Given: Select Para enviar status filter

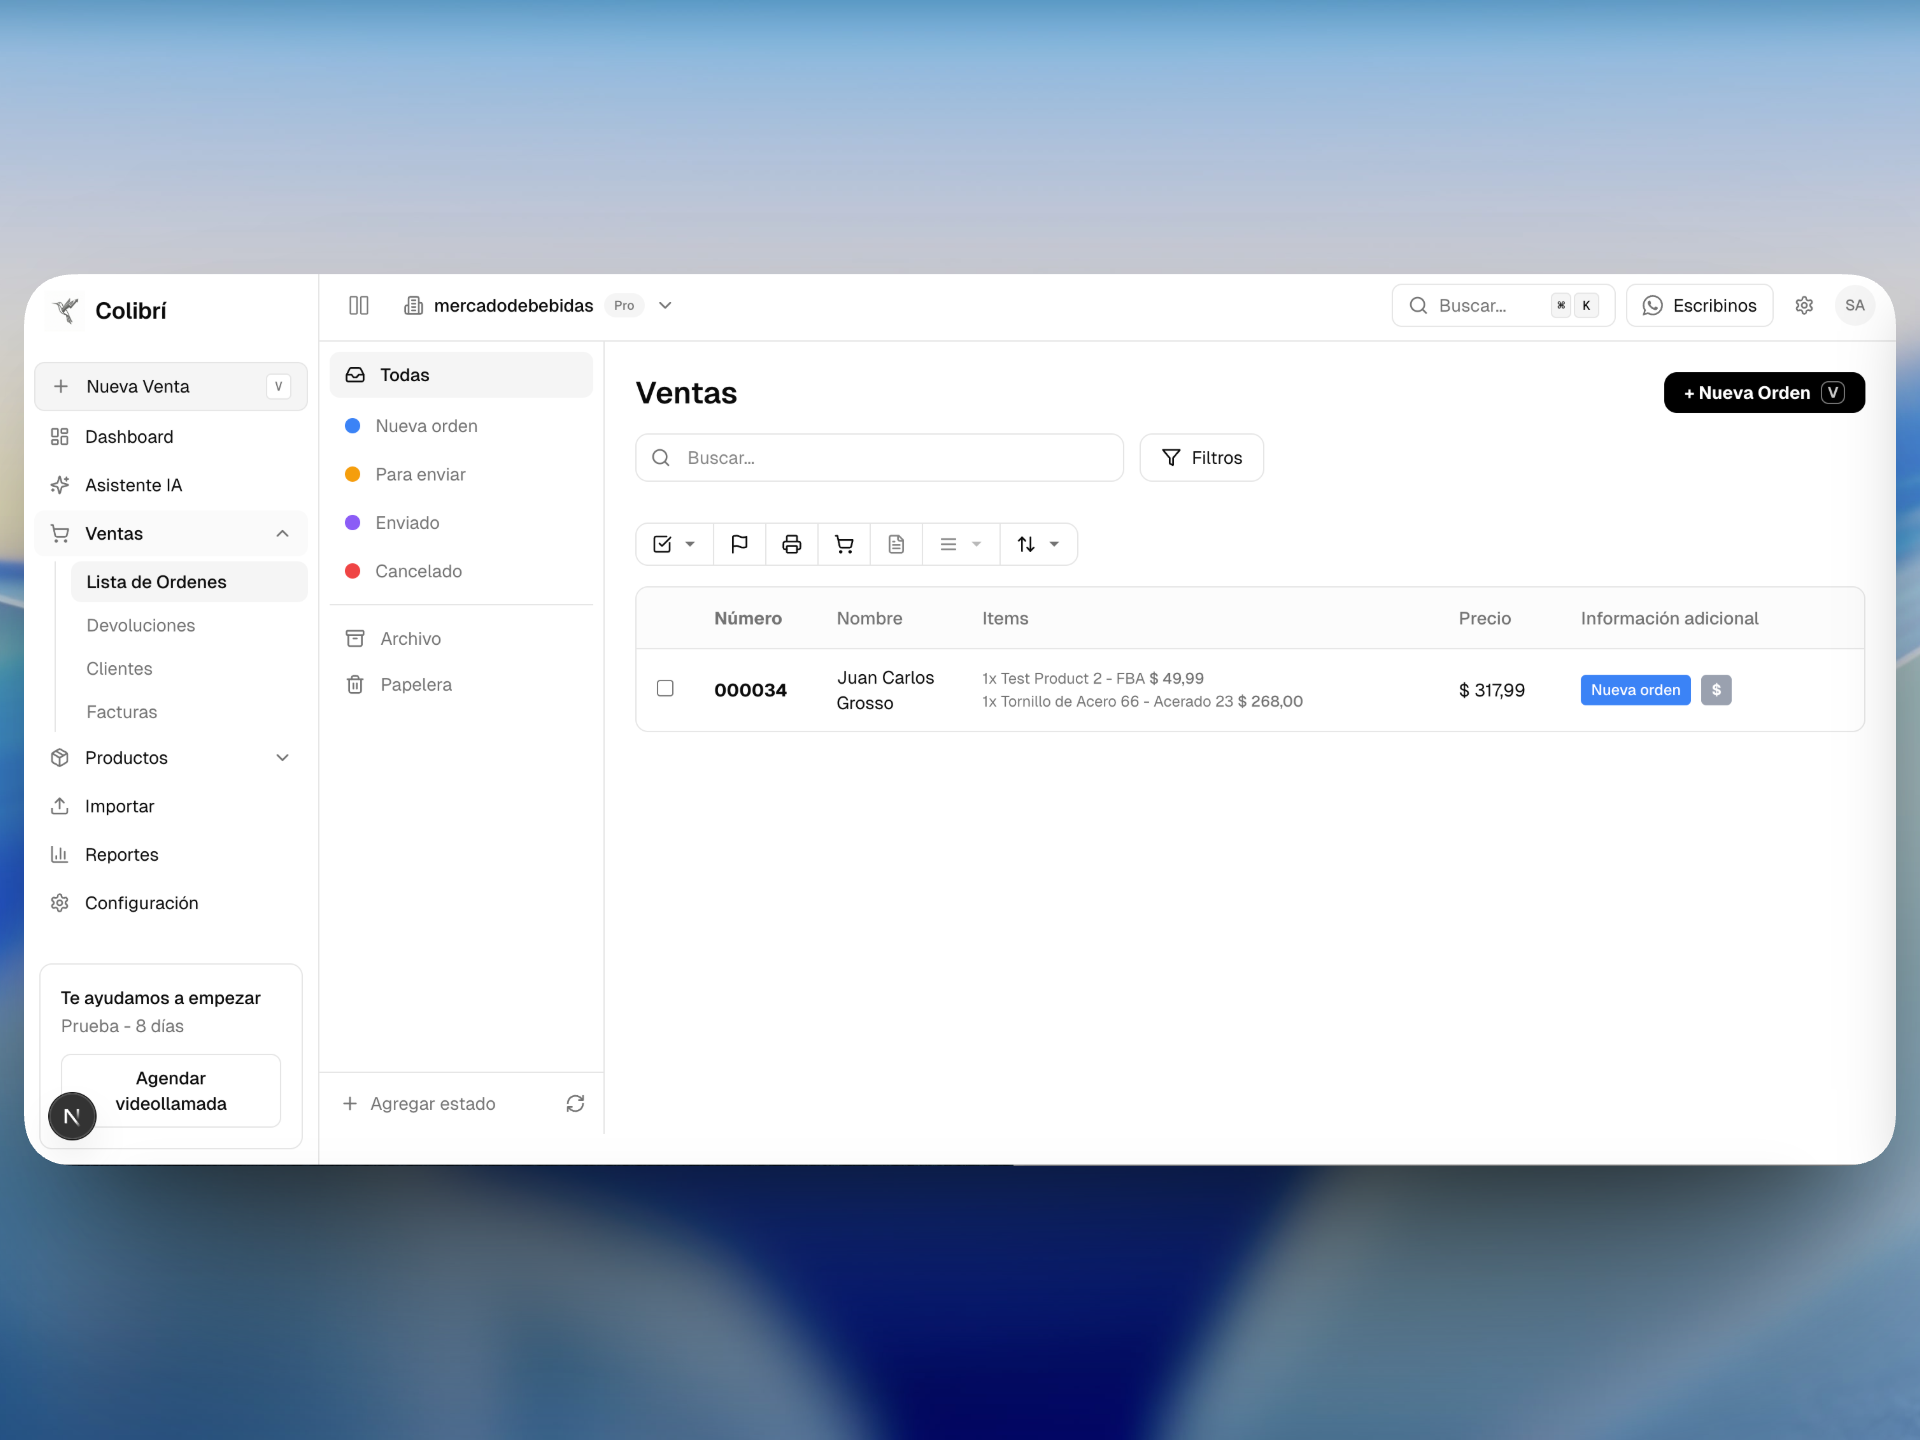Looking at the screenshot, I should 420,474.
